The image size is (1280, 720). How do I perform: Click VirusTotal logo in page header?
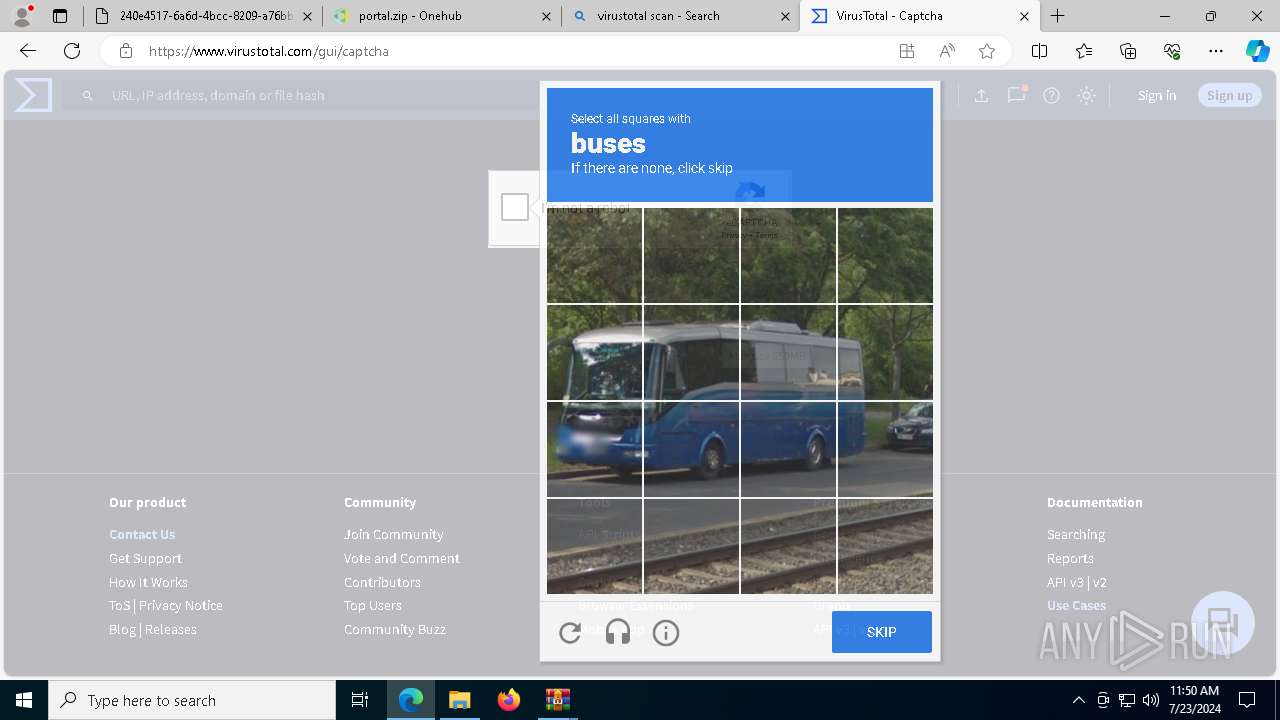click(x=33, y=95)
